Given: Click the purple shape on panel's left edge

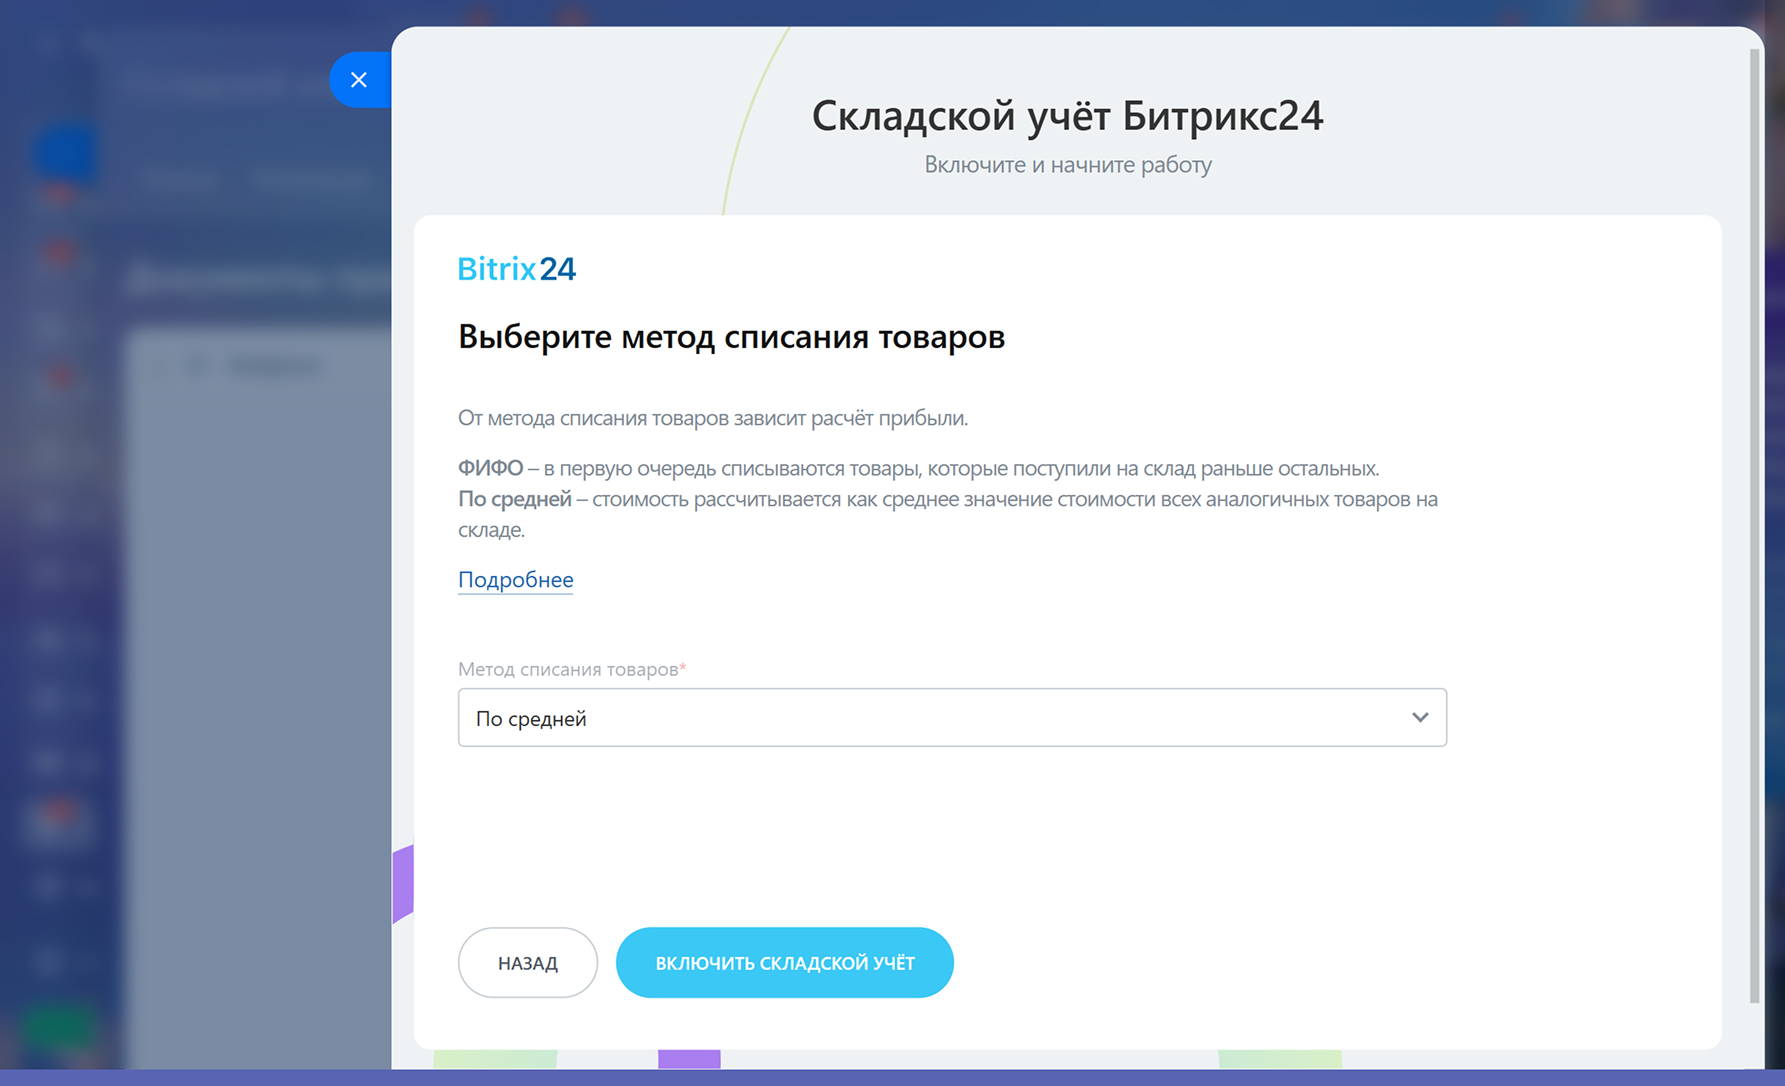Looking at the screenshot, I should (403, 883).
